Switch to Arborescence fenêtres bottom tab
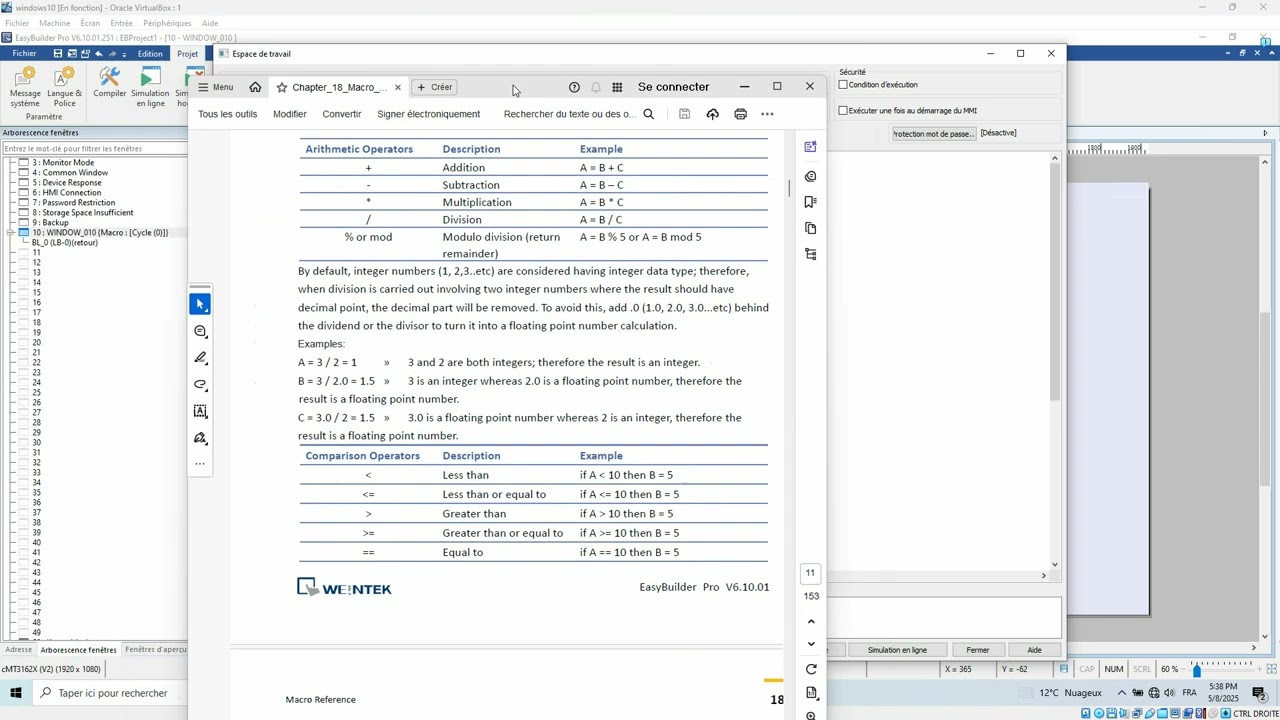 click(x=78, y=650)
